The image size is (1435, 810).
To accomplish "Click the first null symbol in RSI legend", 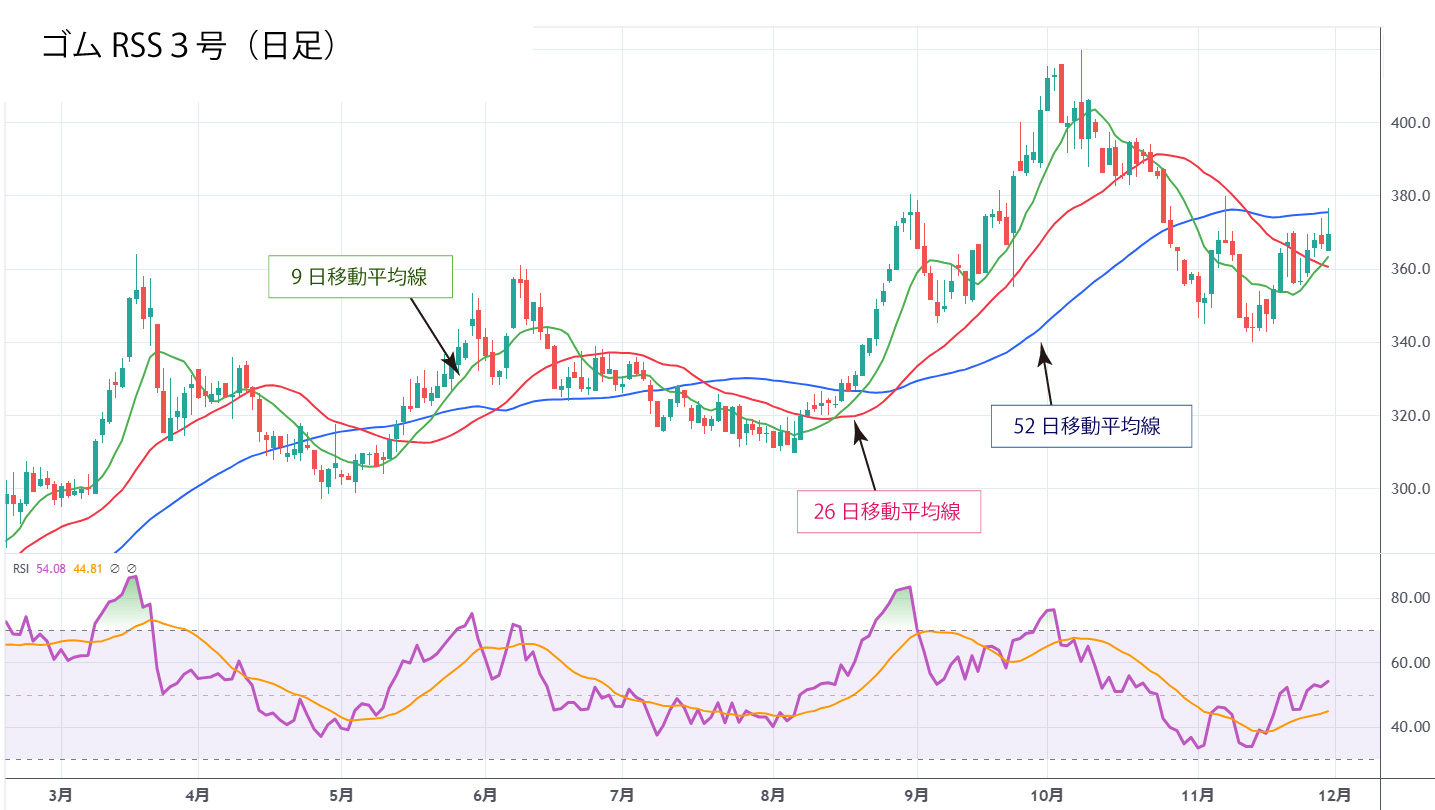I will [115, 568].
